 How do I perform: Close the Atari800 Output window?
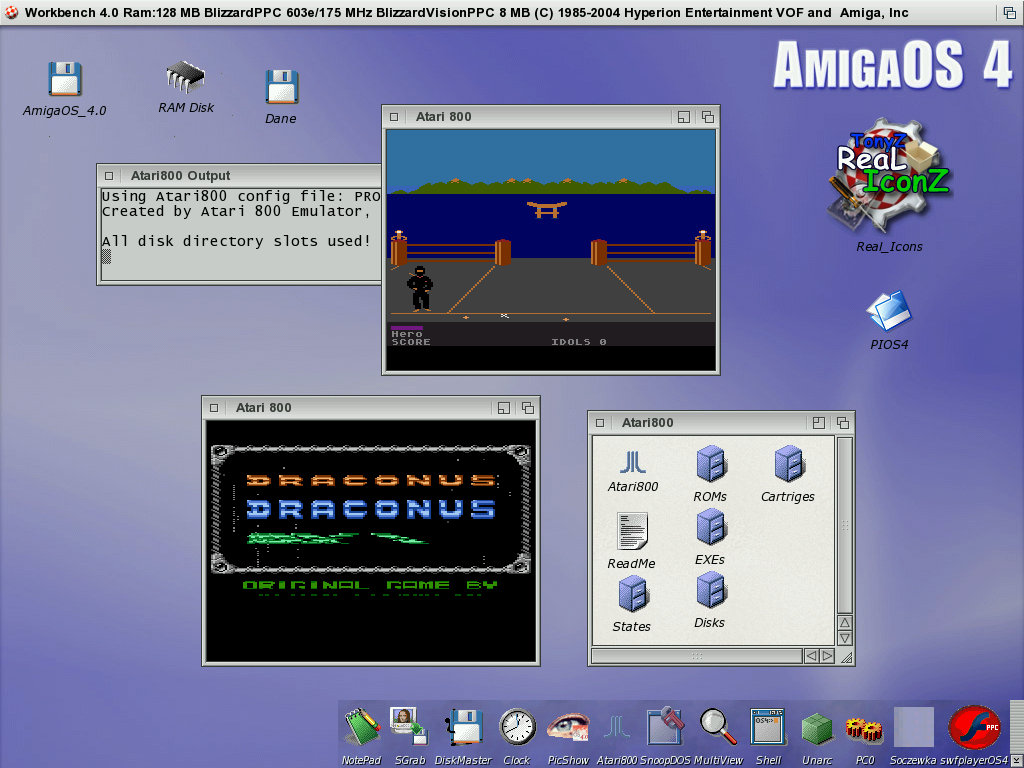tap(109, 176)
